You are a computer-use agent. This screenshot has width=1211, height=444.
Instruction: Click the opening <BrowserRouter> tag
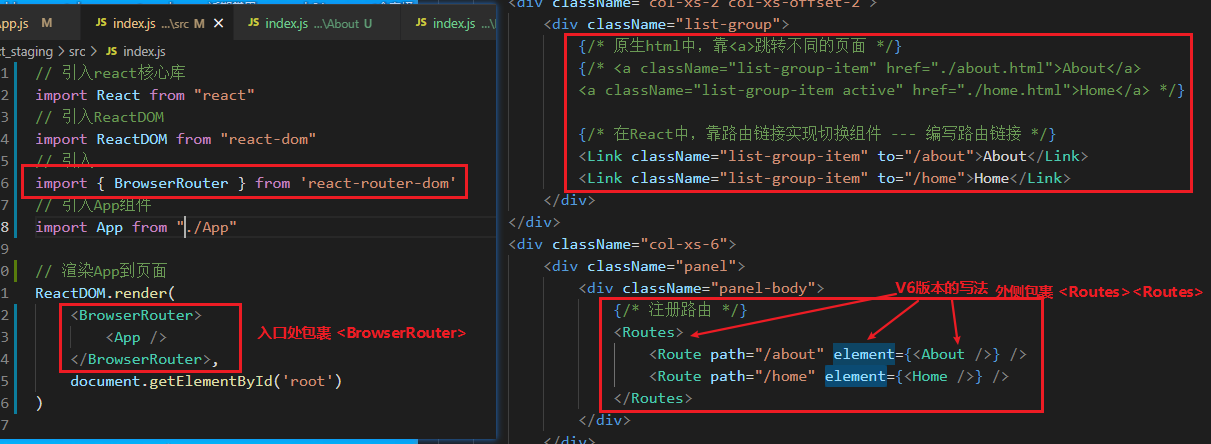(136, 315)
